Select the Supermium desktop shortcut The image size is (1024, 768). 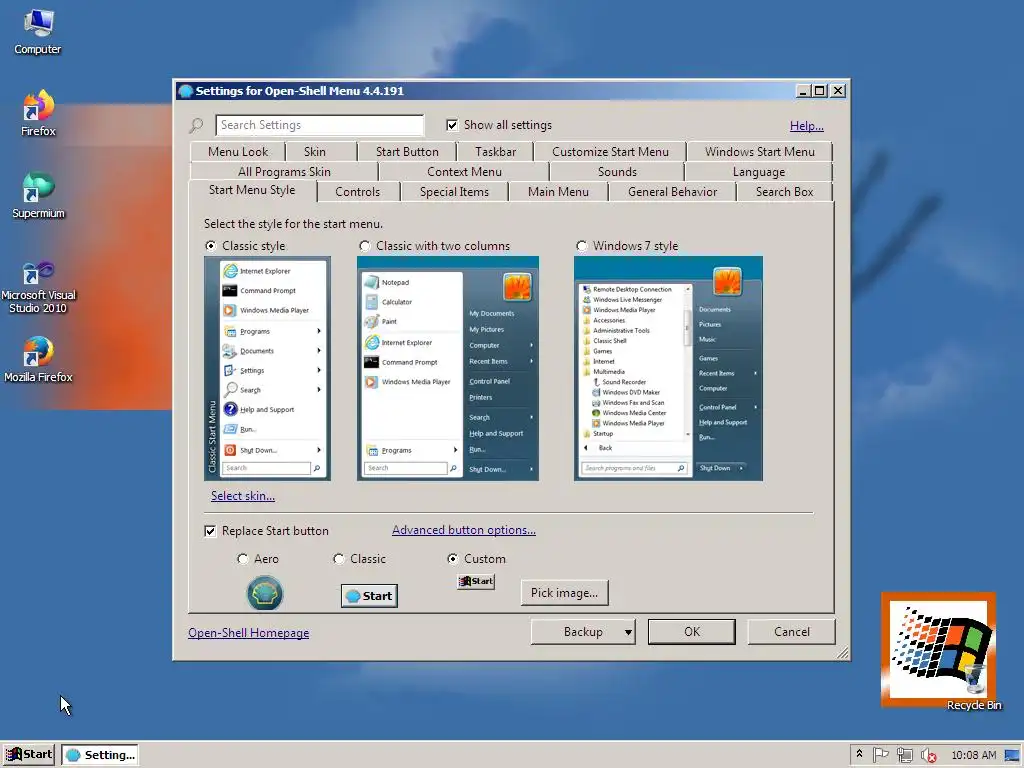[x=38, y=195]
